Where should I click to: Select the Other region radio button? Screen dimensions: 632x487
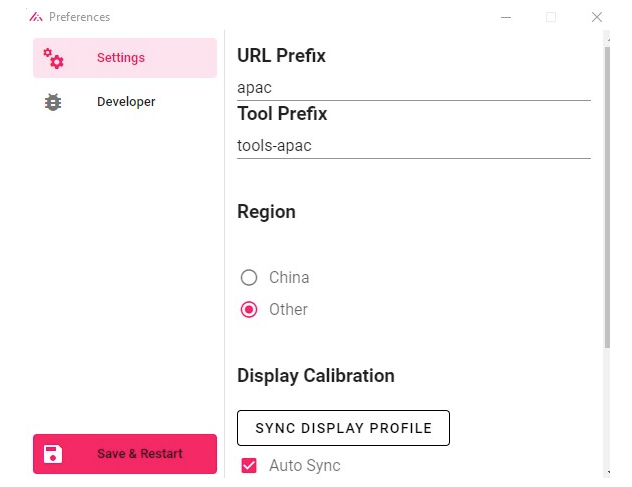click(x=249, y=310)
